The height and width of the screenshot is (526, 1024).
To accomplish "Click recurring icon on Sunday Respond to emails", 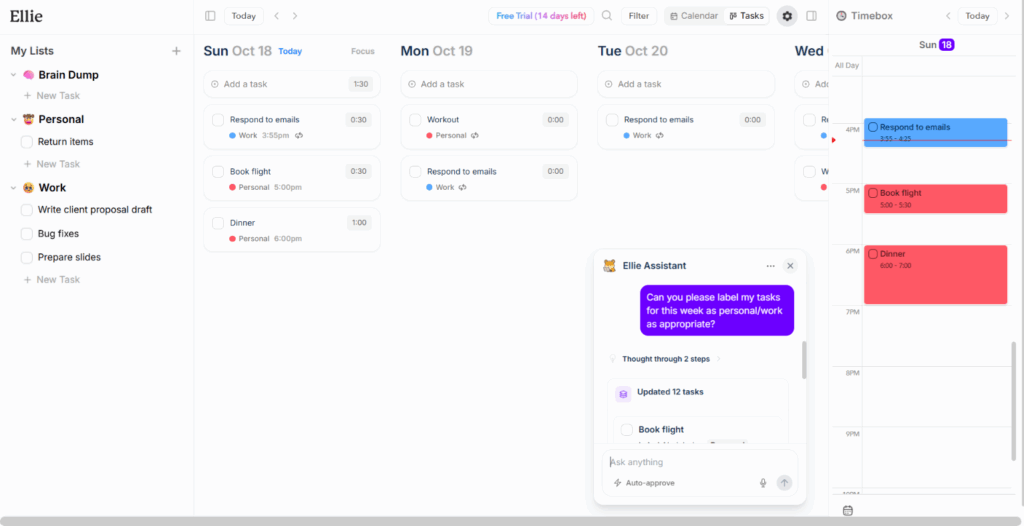I will click(298, 136).
